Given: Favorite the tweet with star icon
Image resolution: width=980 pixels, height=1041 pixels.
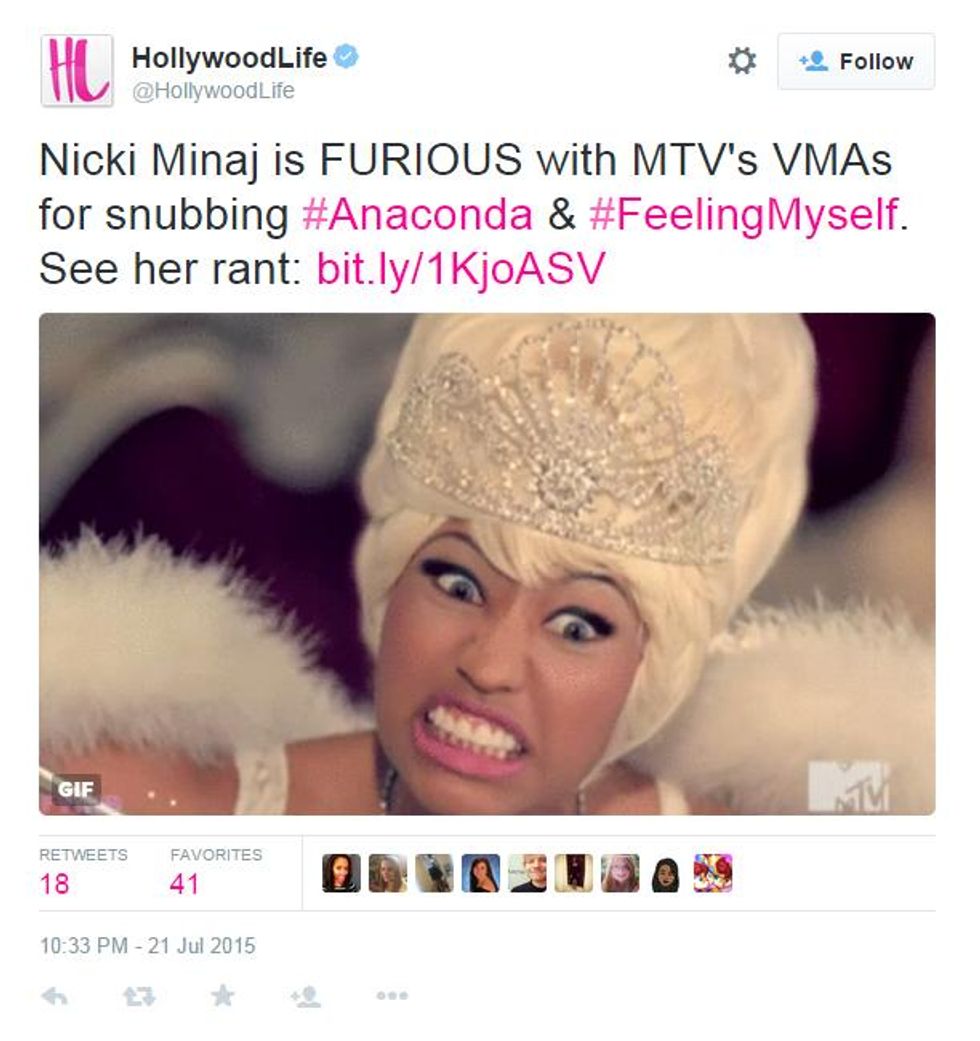Looking at the screenshot, I should point(222,995).
